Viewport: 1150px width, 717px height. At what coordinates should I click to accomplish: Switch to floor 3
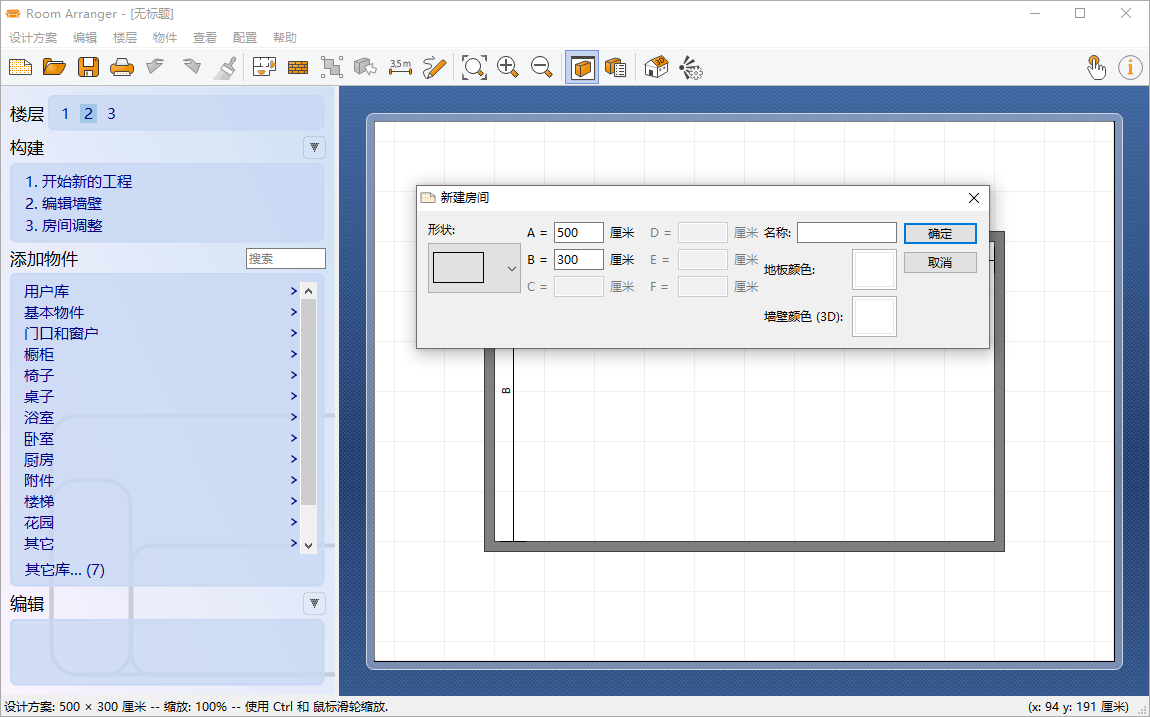click(111, 113)
